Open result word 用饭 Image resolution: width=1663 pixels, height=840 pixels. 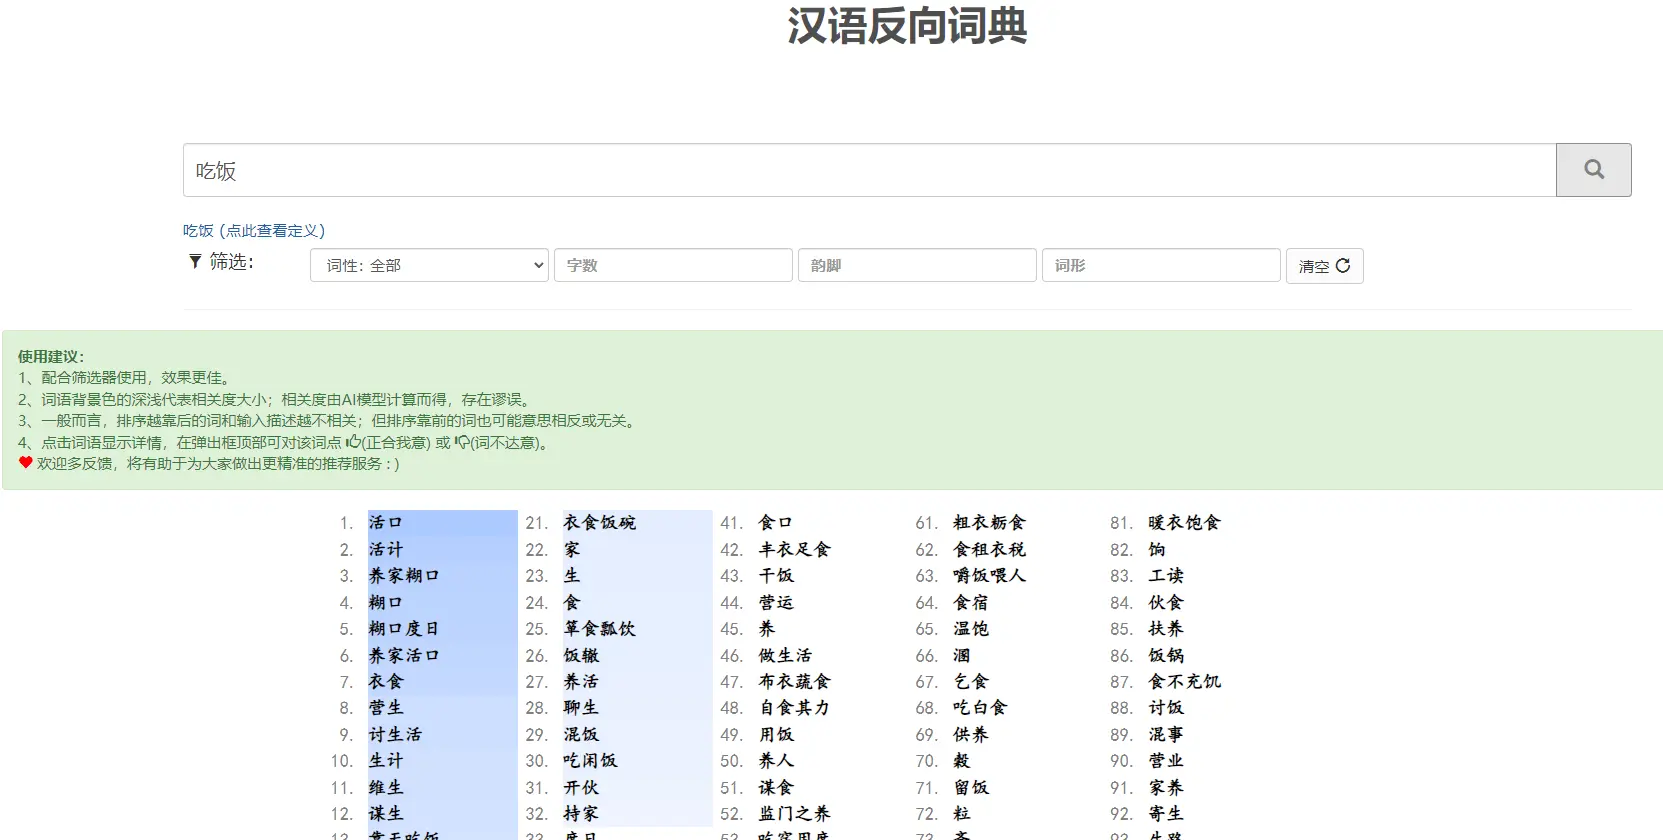click(x=775, y=734)
